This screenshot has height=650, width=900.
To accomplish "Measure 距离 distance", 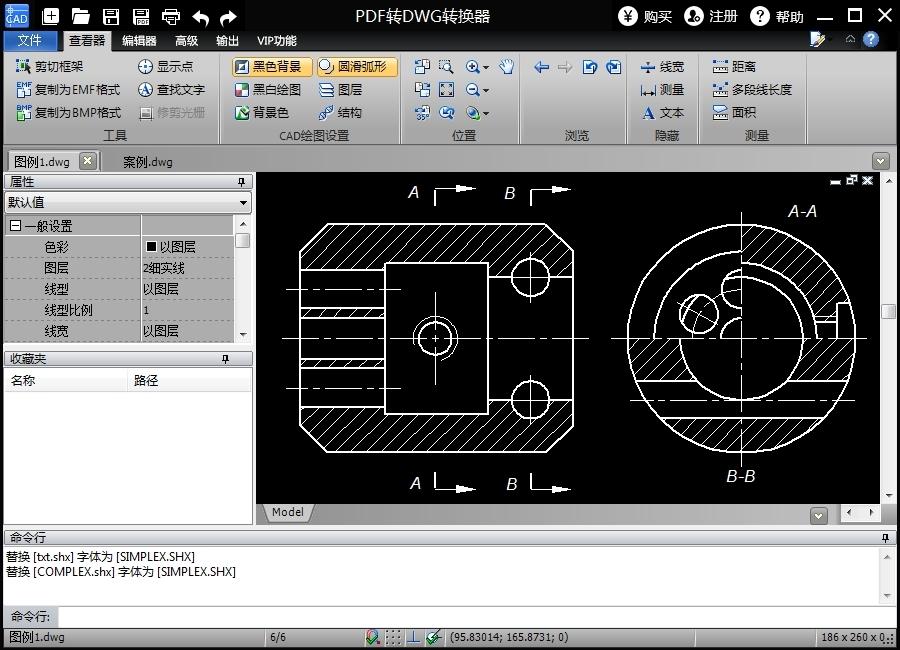I will click(x=734, y=67).
